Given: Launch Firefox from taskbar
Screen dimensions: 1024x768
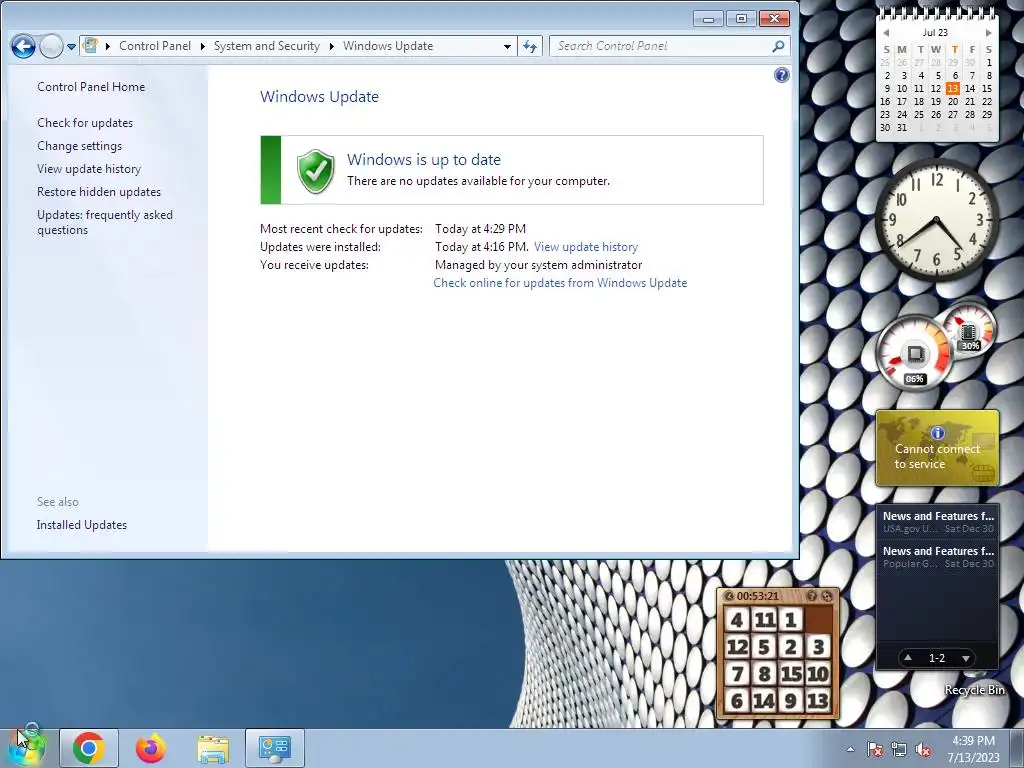Looking at the screenshot, I should [x=151, y=748].
